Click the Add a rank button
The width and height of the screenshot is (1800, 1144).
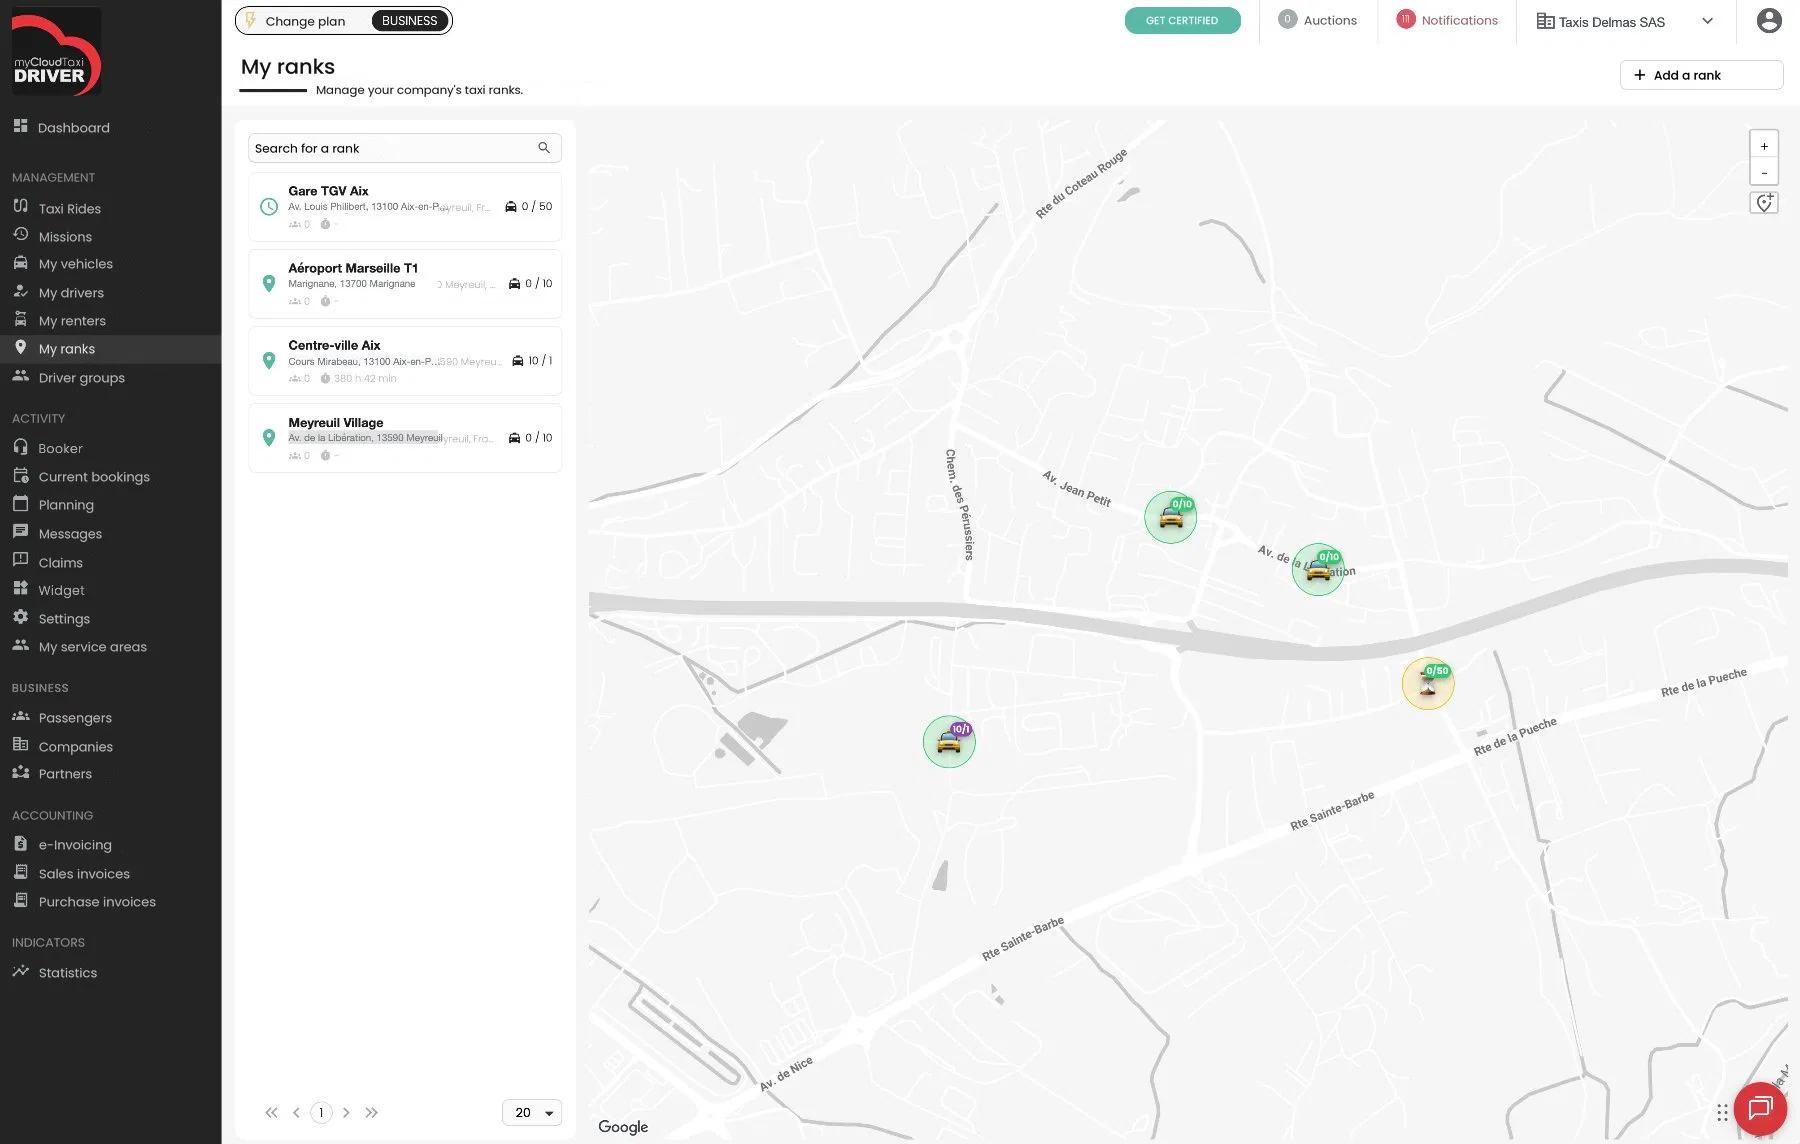pos(1701,75)
